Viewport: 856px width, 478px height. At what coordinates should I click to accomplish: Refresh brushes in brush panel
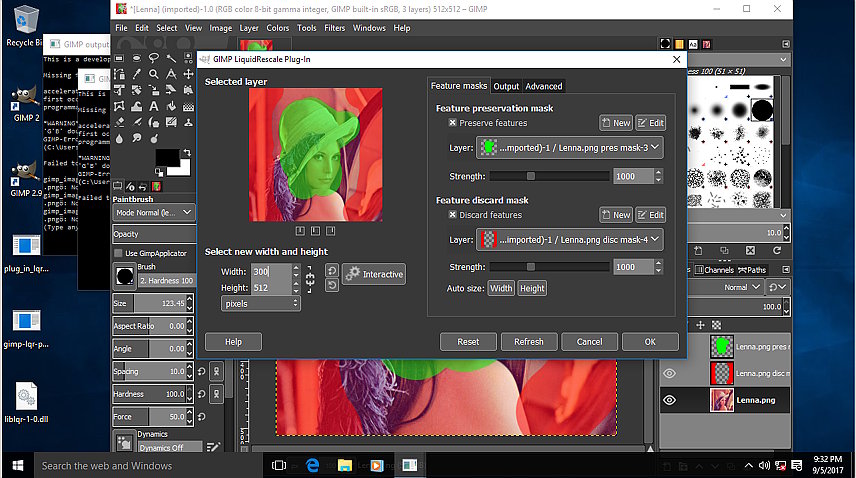[x=777, y=250]
